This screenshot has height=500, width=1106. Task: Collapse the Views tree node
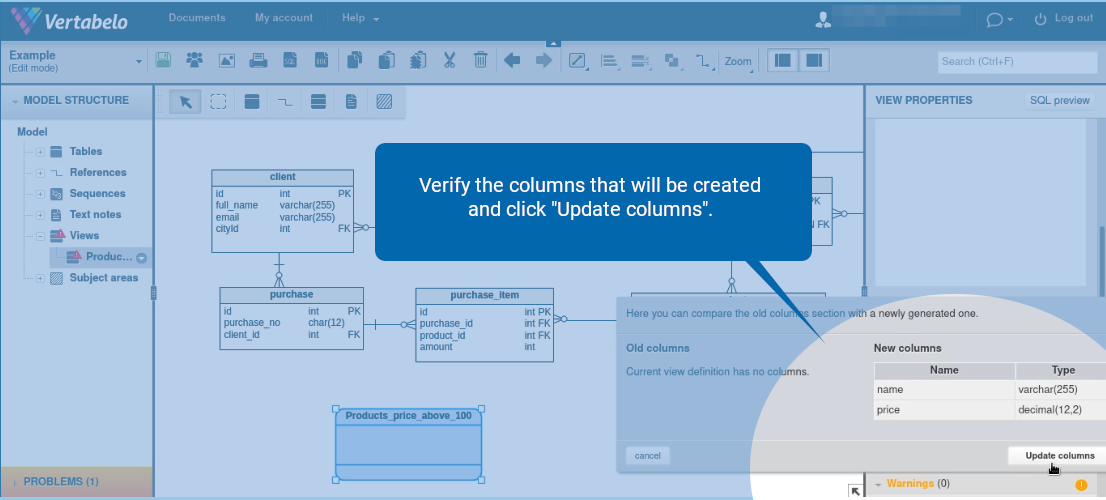pyautogui.click(x=40, y=236)
